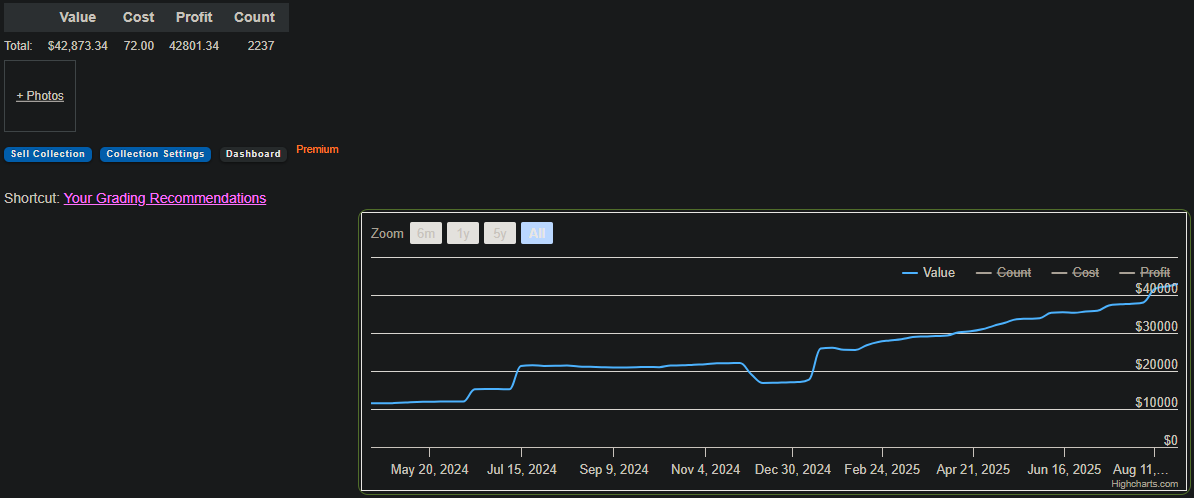
Task: Toggle the Value series in legend
Action: (x=928, y=273)
